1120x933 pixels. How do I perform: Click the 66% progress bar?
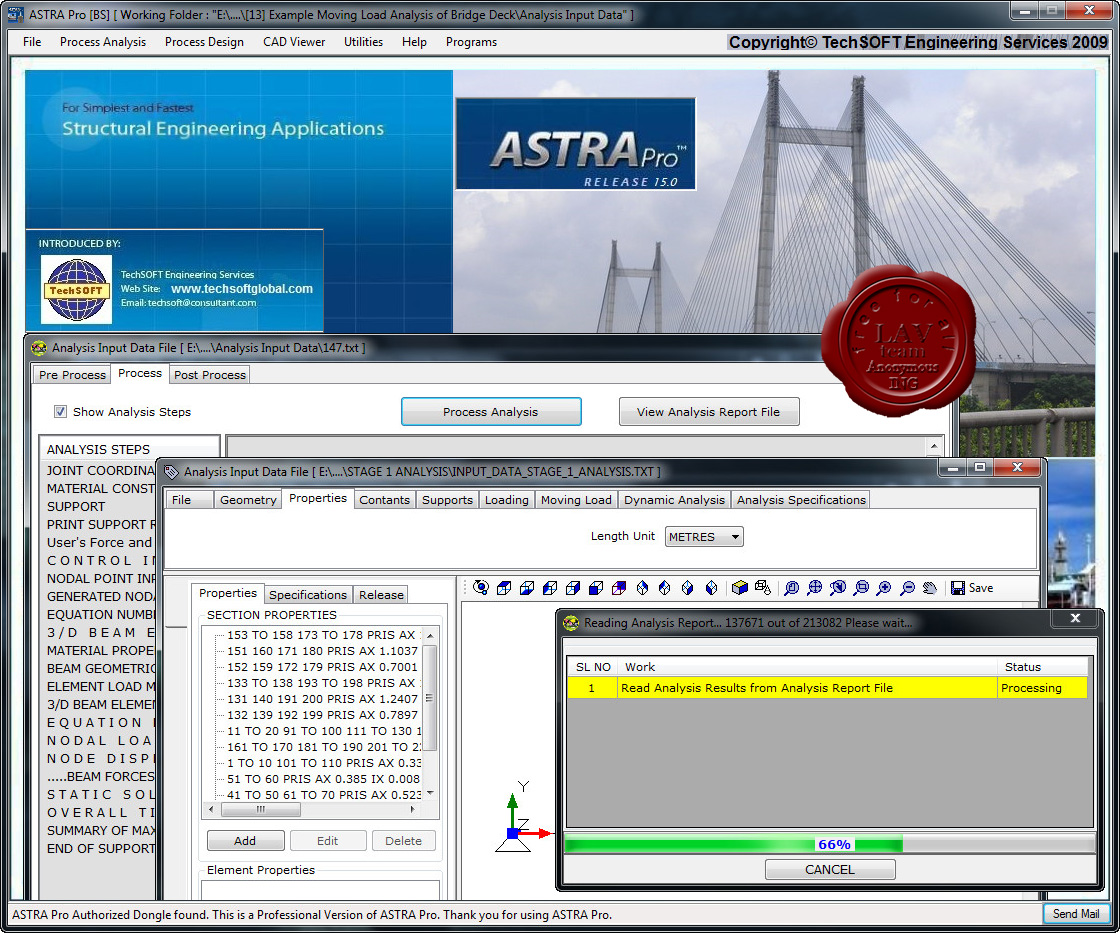[829, 844]
